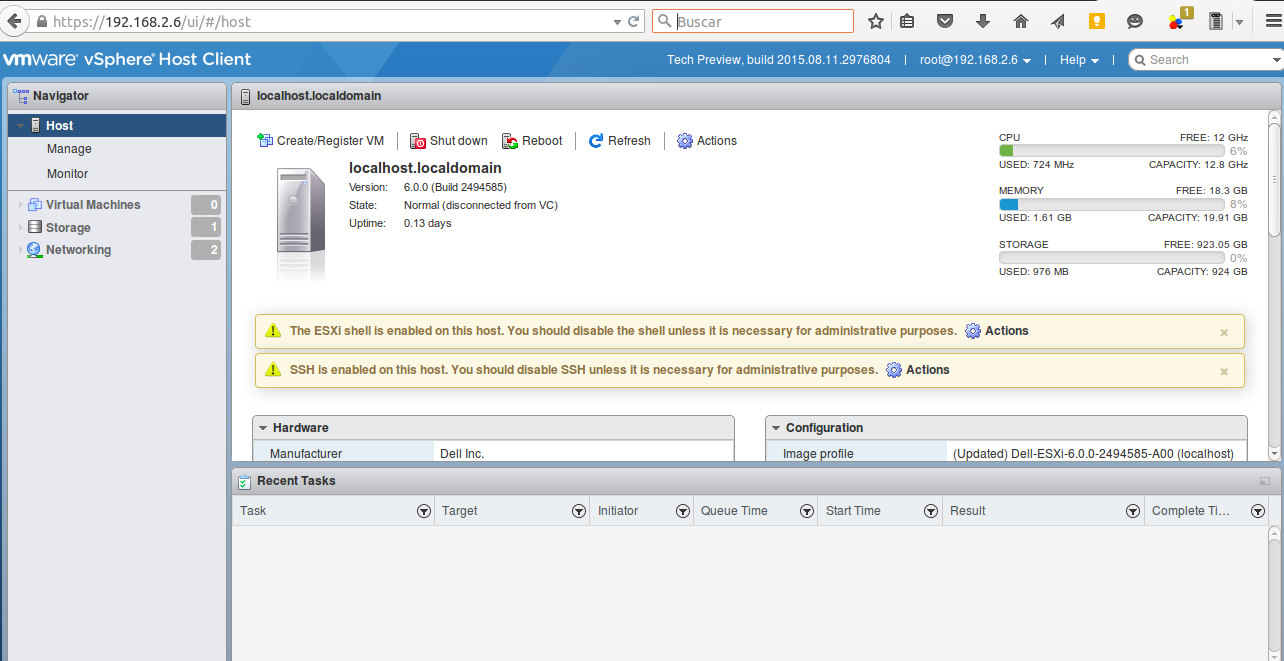Image resolution: width=1284 pixels, height=661 pixels.
Task: Open the browser bookmarks list icon
Action: [x=907, y=21]
